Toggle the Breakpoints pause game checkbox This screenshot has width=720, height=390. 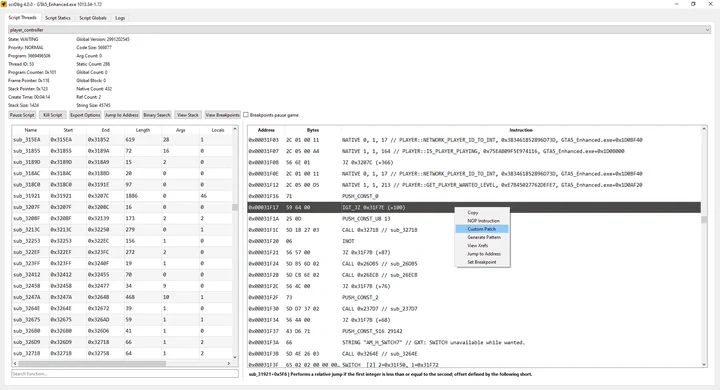pyautogui.click(x=246, y=115)
